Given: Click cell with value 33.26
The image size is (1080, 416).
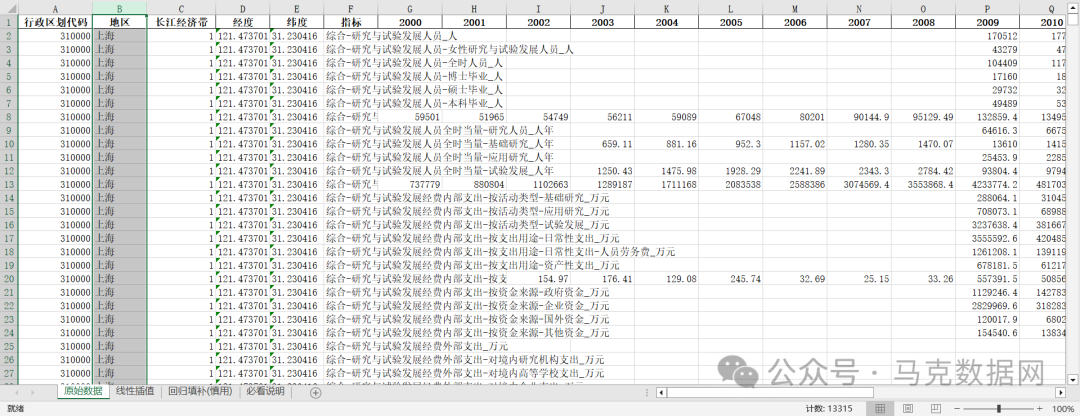Looking at the screenshot, I should (923, 278).
